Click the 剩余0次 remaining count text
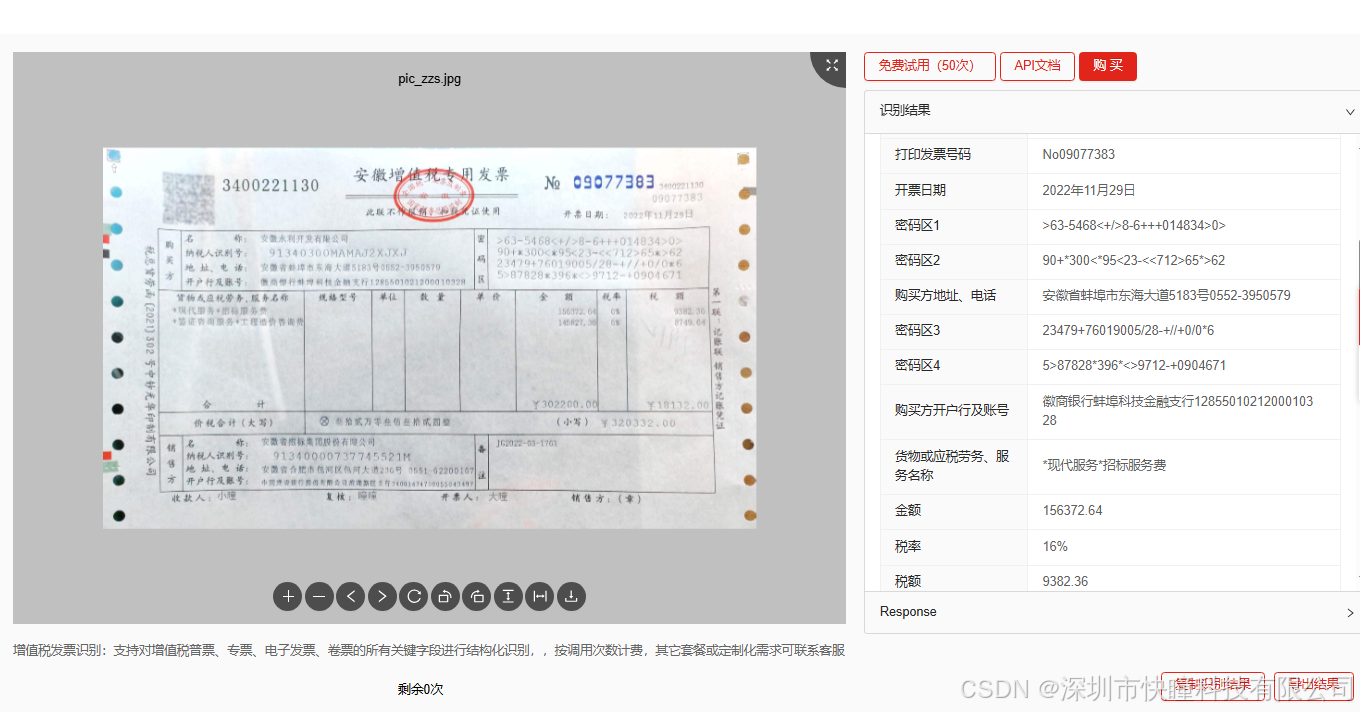The height and width of the screenshot is (712, 1360). click(x=420, y=689)
